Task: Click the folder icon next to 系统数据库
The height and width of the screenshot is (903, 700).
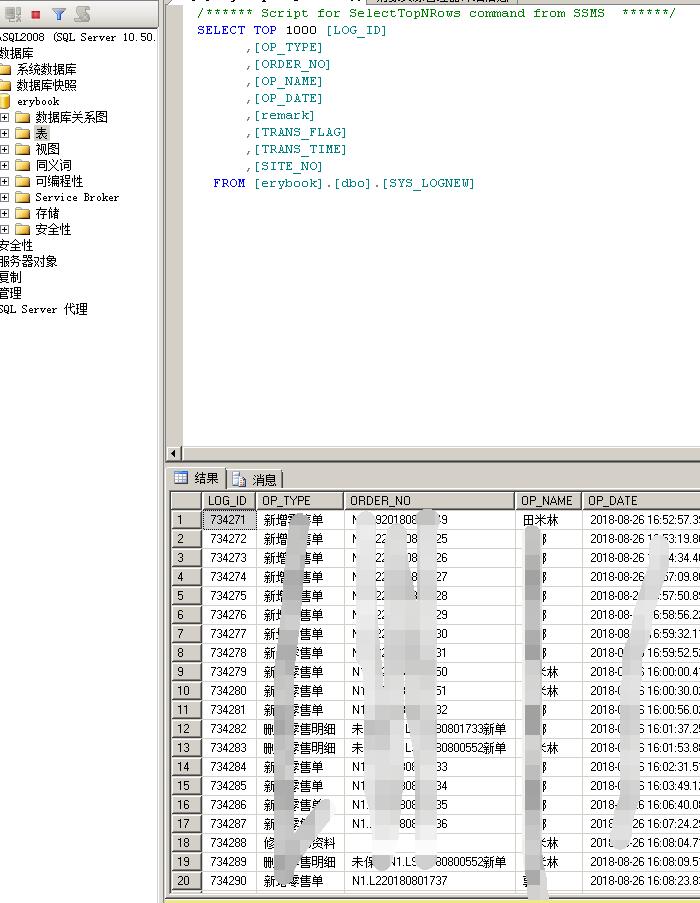Action: (x=5, y=70)
